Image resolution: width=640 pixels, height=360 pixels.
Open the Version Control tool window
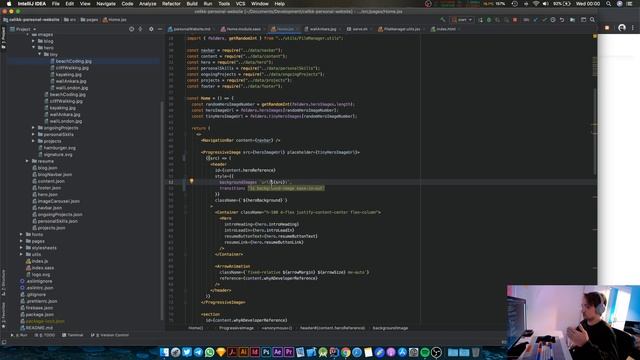[x=110, y=335]
